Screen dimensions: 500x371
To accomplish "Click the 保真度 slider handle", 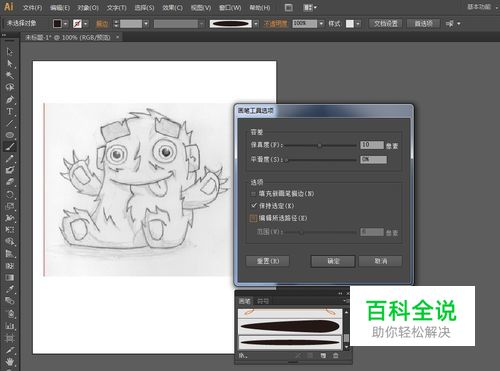I will pos(319,145).
